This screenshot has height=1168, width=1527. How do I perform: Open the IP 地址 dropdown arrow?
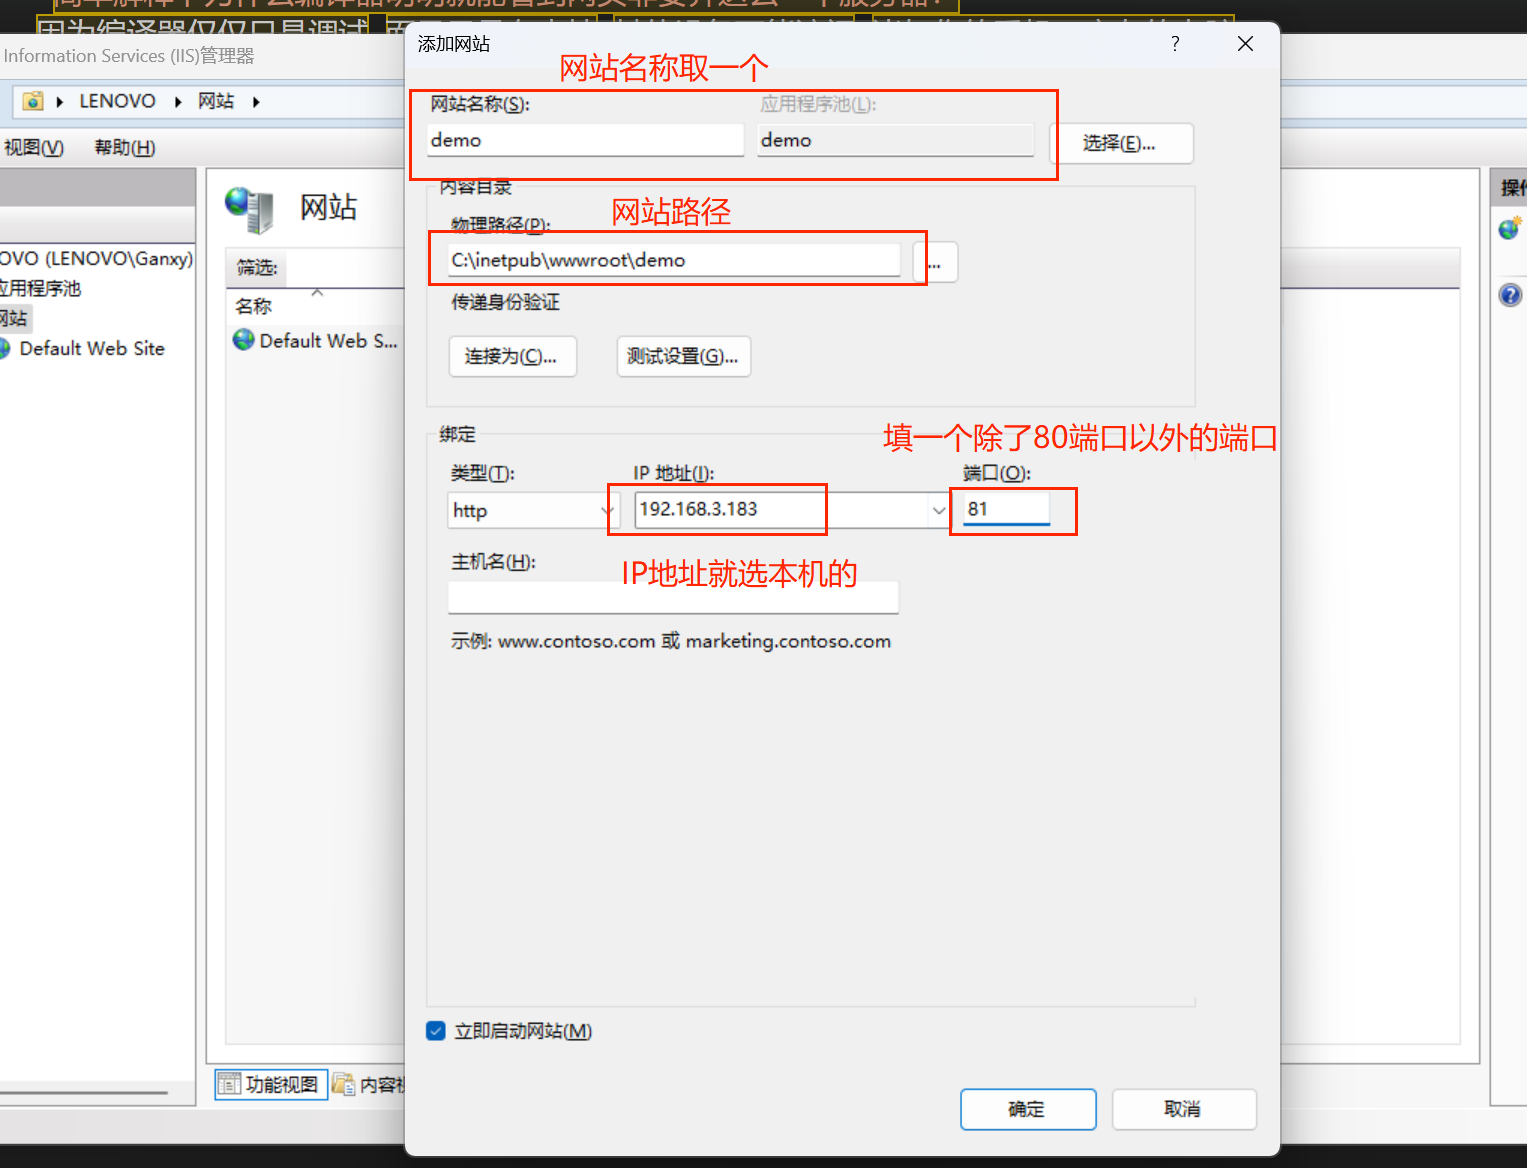[938, 510]
